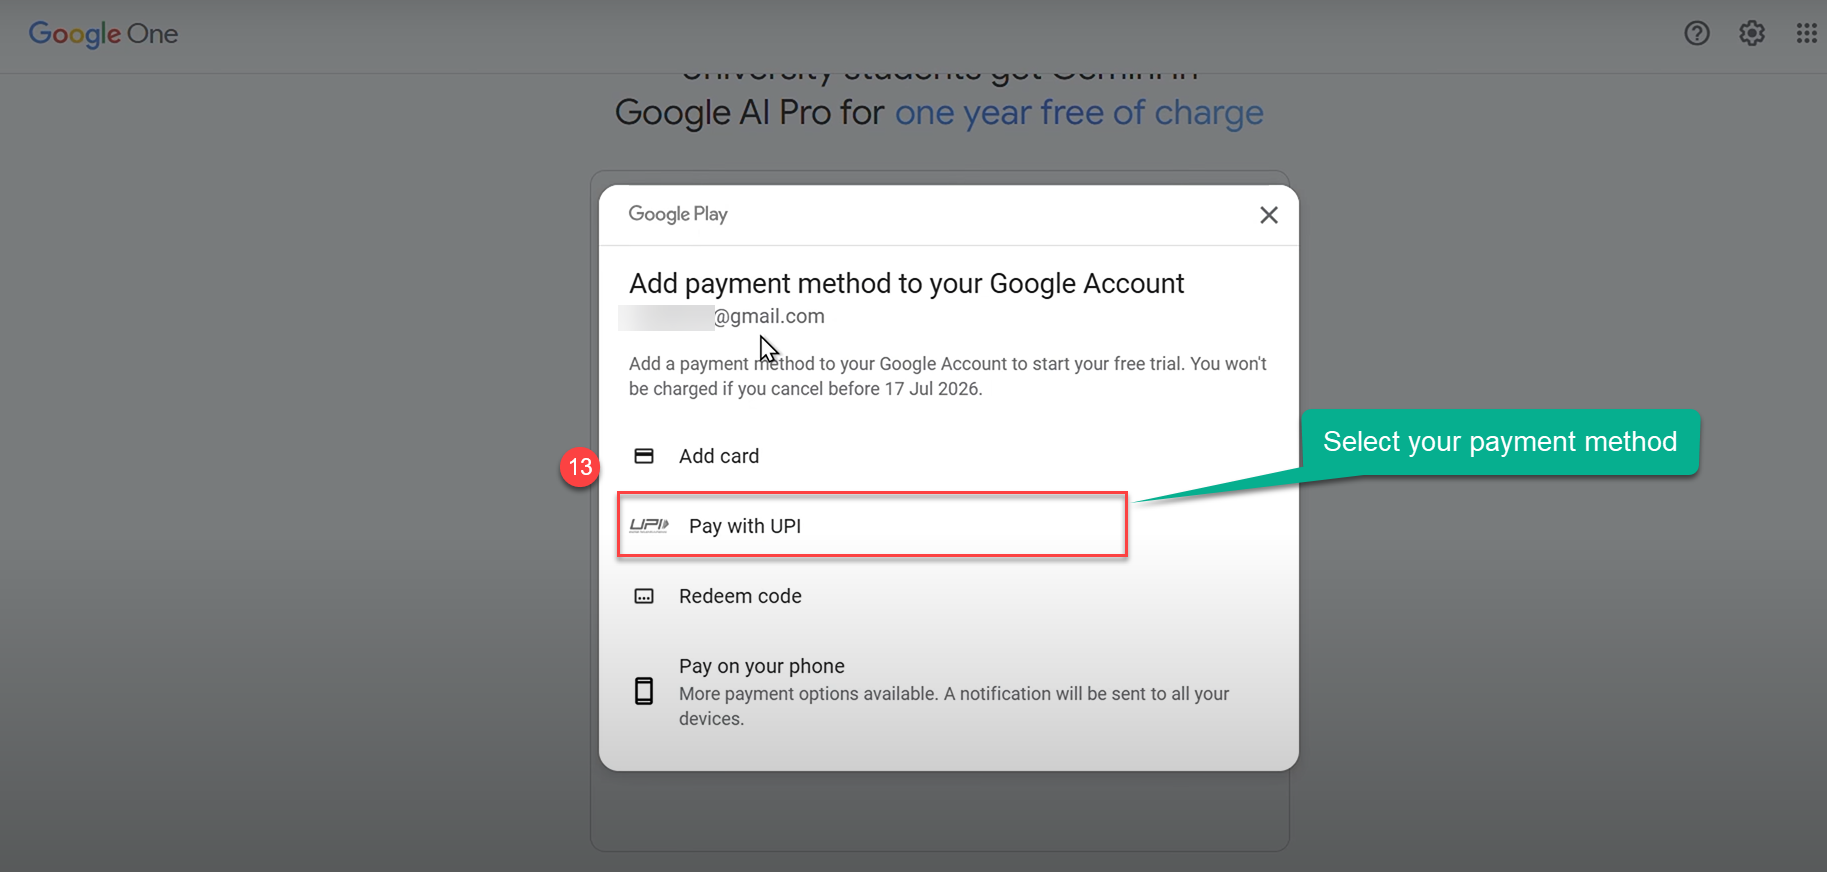
Task: Click the UPI logo icon
Action: coord(649,525)
